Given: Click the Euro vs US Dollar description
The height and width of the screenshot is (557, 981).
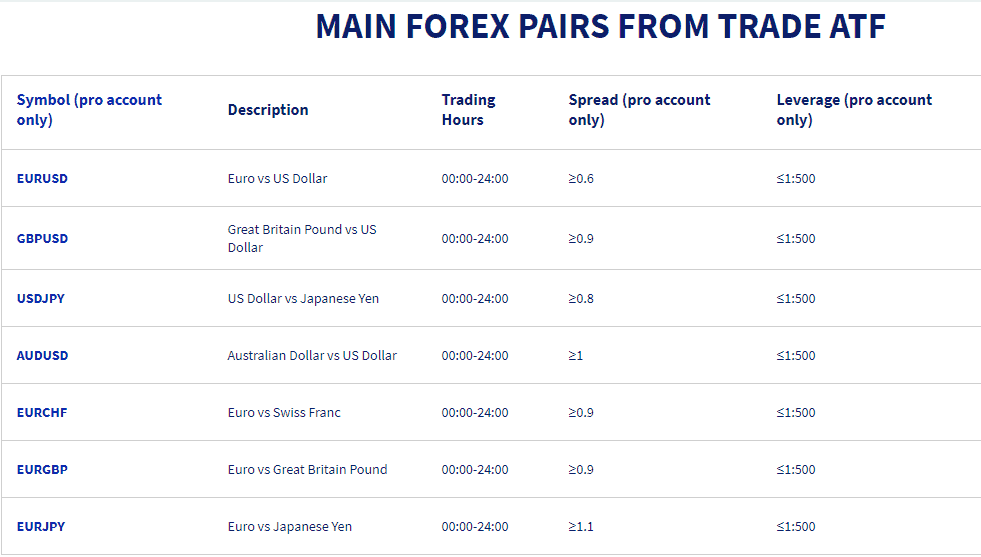Looking at the screenshot, I should coord(277,179).
